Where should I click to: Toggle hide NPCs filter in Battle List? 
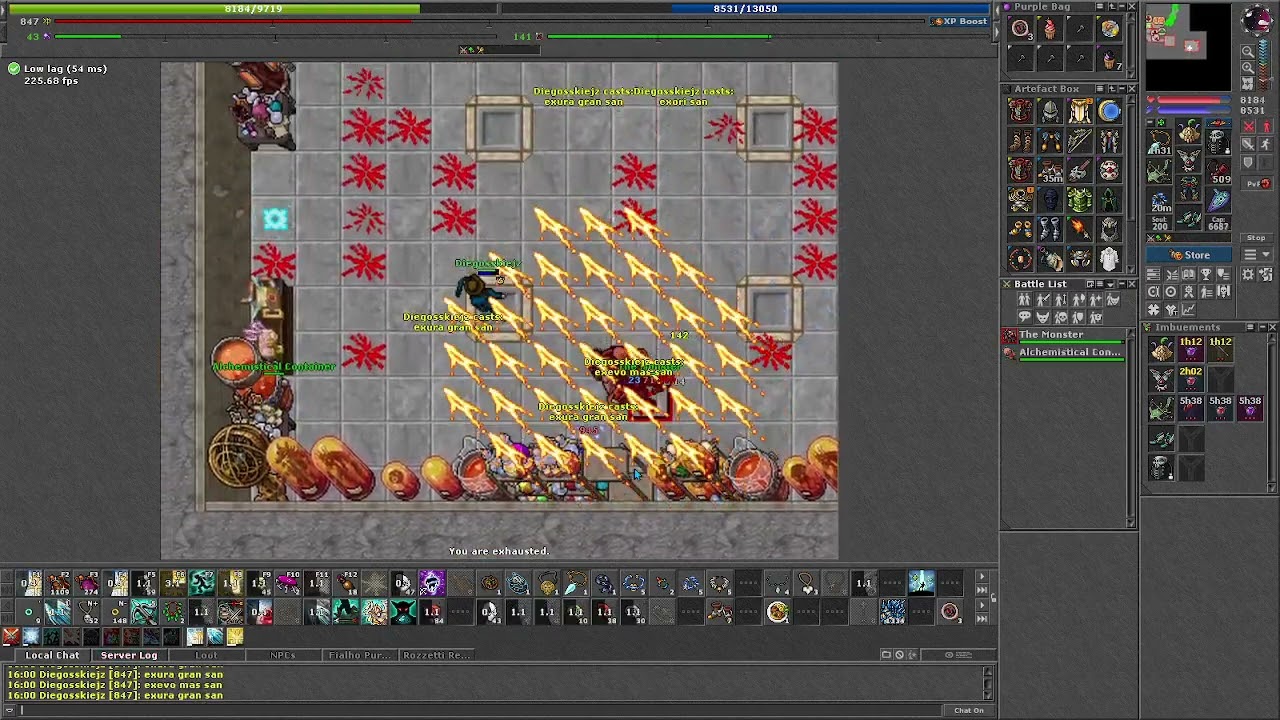click(x=1024, y=316)
